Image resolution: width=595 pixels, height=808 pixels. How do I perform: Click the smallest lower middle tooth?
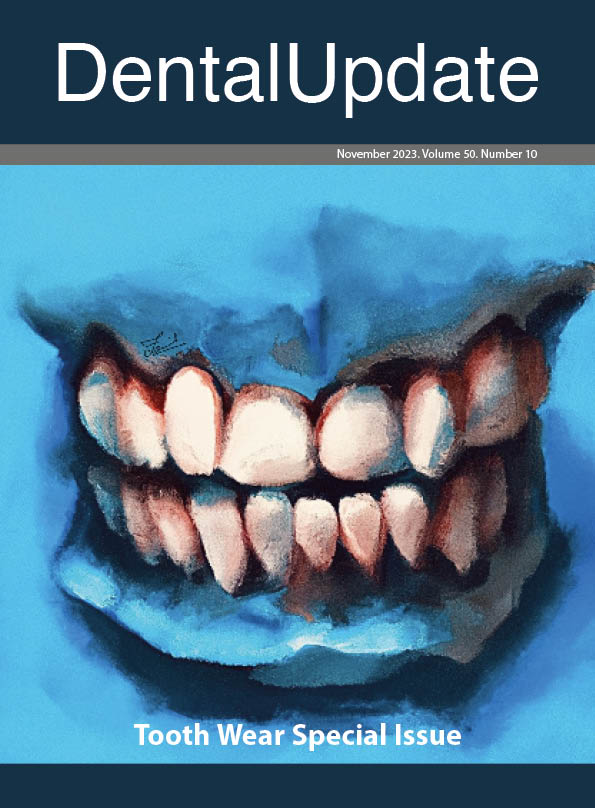coord(315,531)
